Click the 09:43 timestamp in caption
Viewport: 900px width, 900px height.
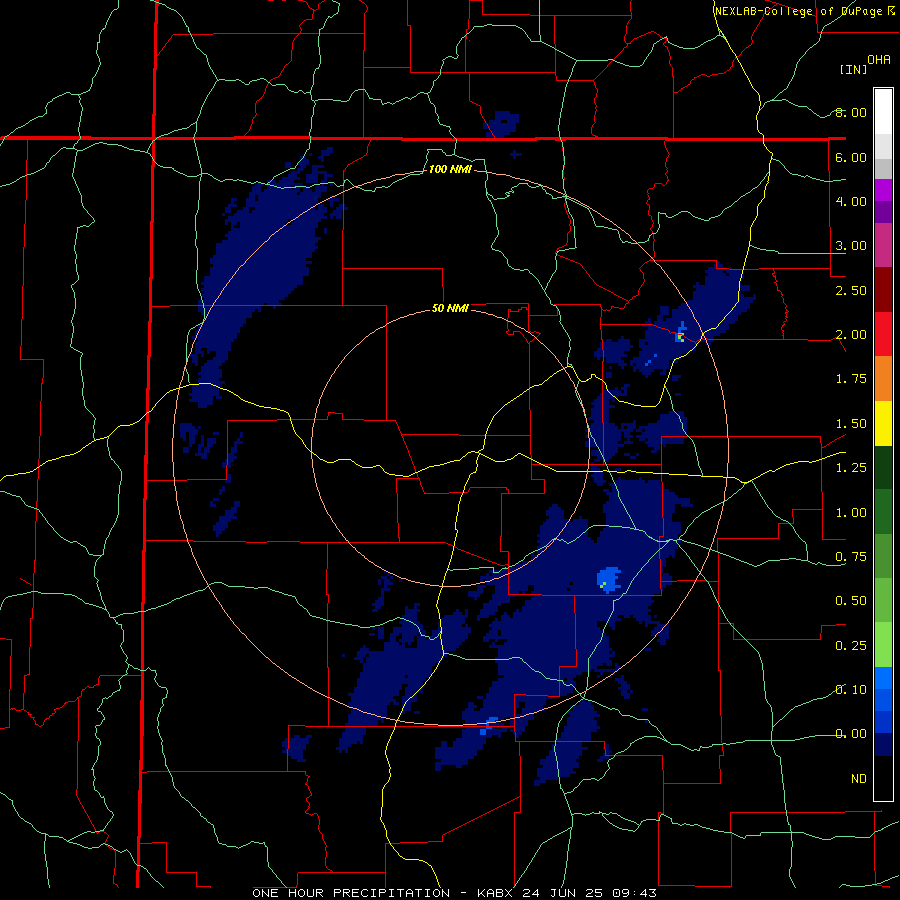637,893
